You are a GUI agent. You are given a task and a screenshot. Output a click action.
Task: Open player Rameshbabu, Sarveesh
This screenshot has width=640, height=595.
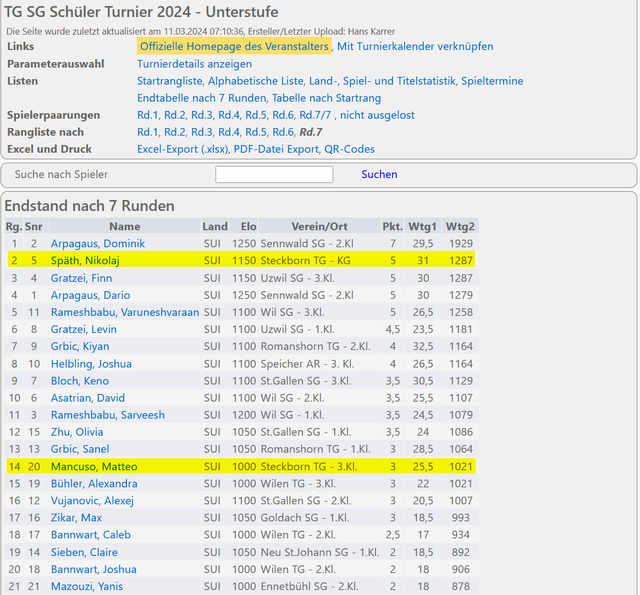[x=108, y=415]
